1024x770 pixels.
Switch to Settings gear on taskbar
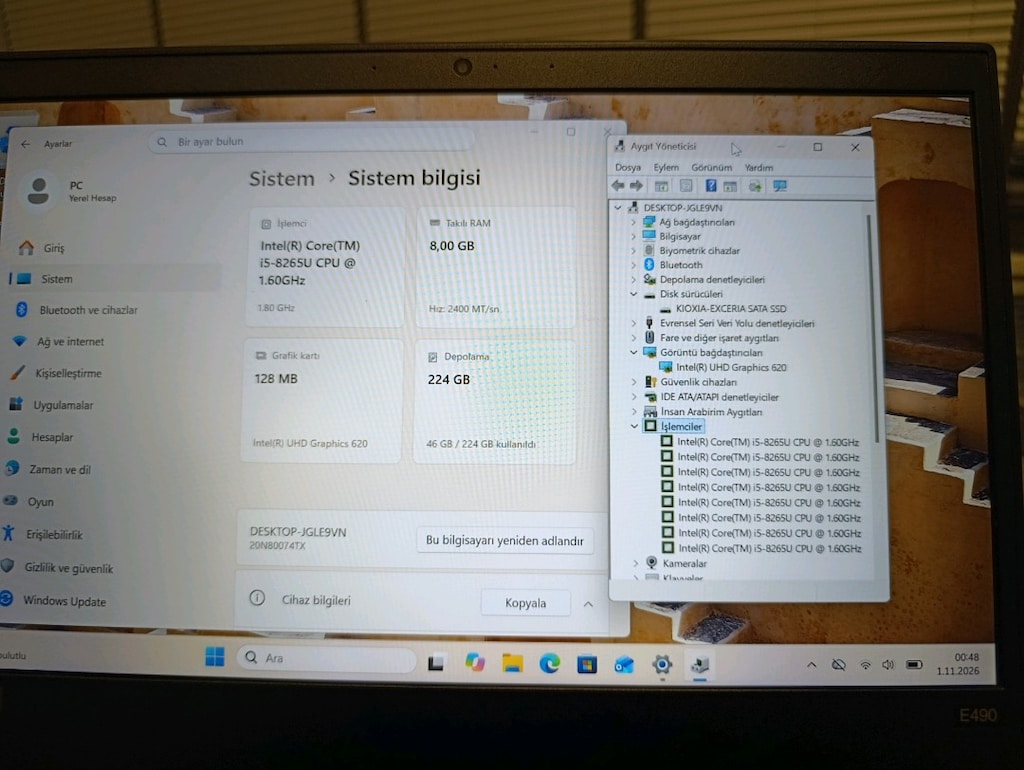coord(662,665)
